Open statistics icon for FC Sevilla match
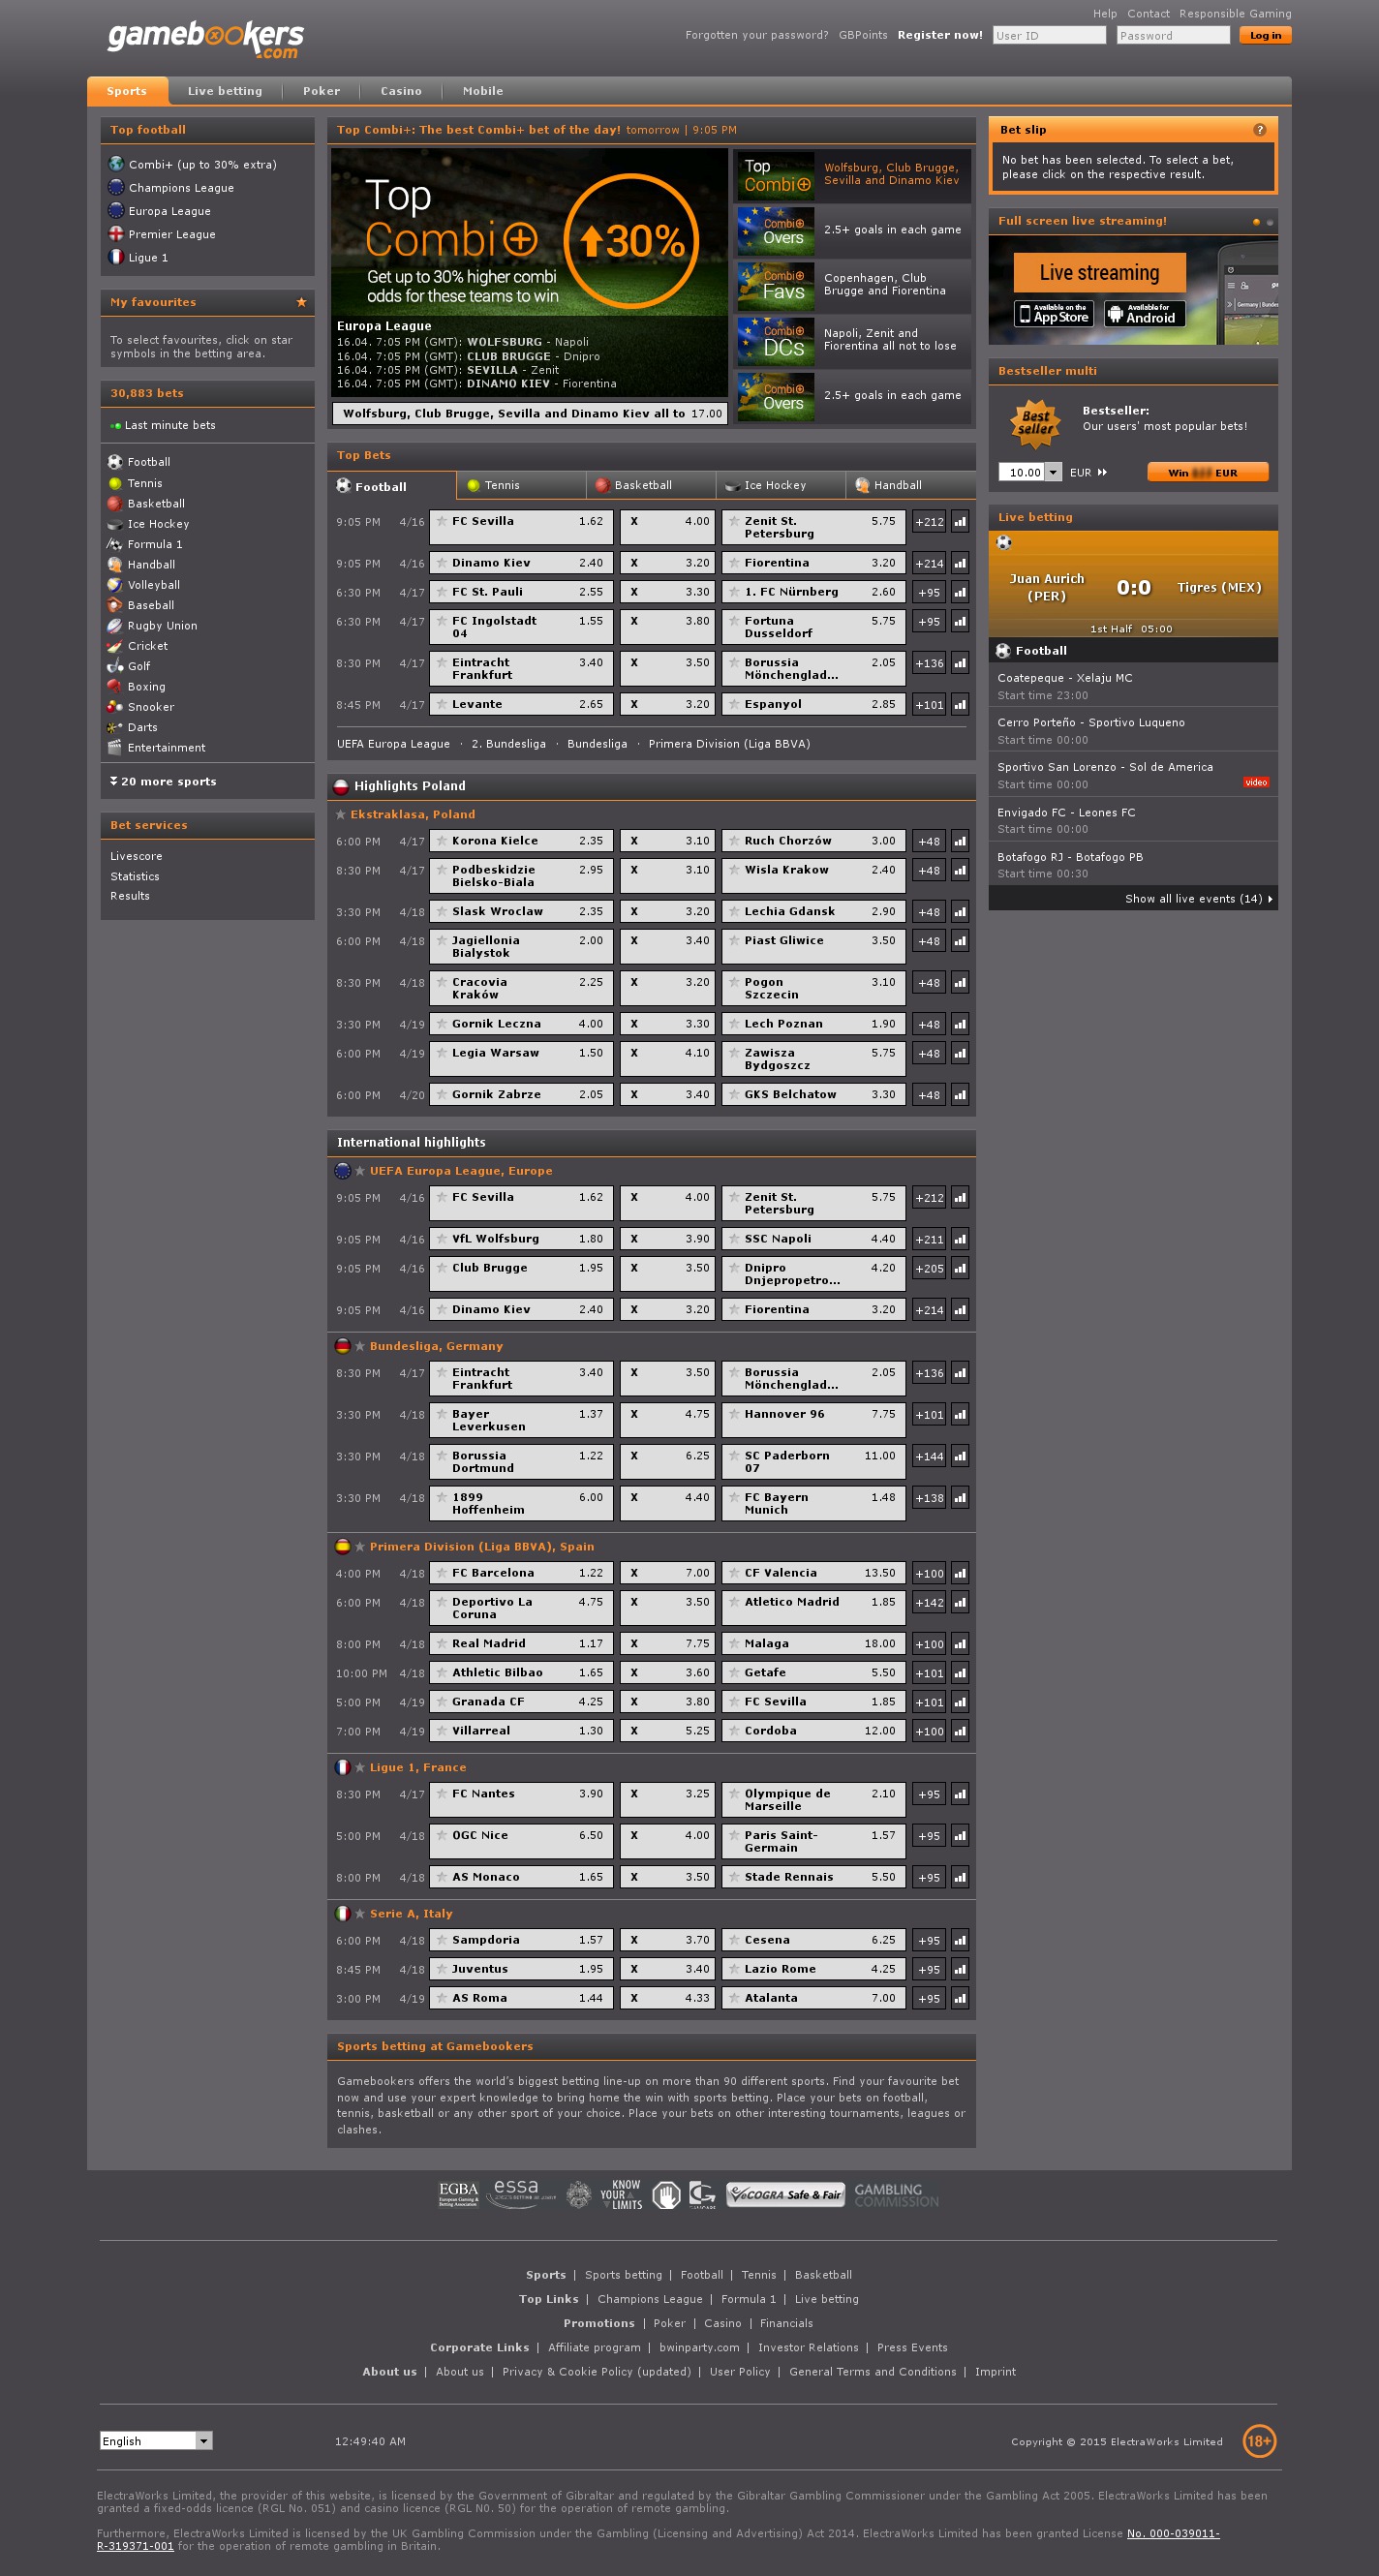 pos(959,522)
